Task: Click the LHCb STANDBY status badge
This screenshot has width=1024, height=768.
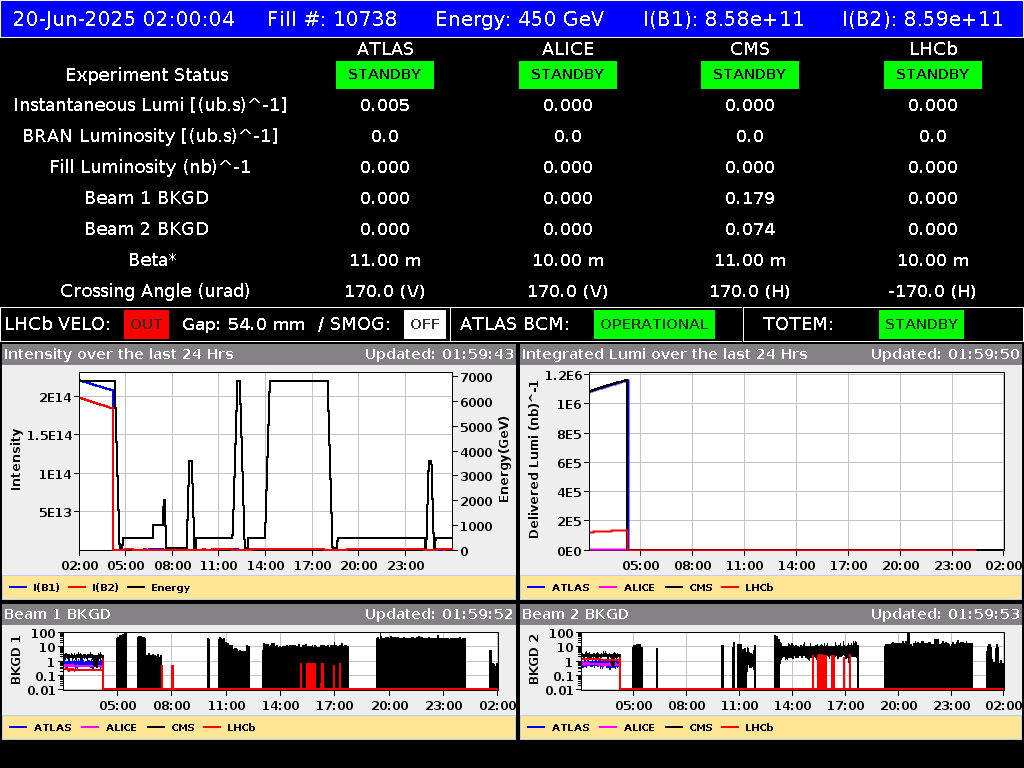Action: (933, 75)
